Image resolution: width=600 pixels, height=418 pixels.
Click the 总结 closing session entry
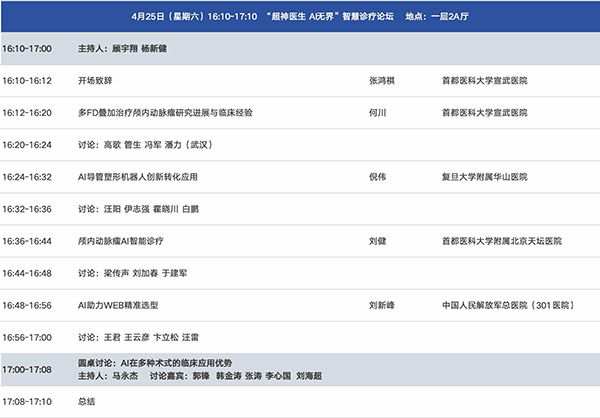[87, 401]
